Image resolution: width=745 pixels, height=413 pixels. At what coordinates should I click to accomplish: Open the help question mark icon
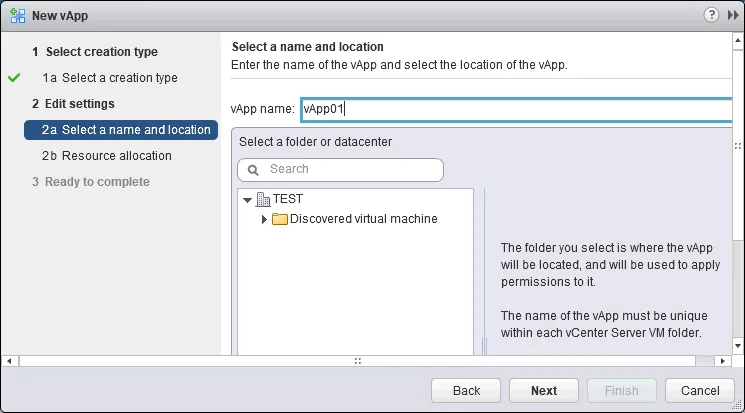click(x=711, y=15)
